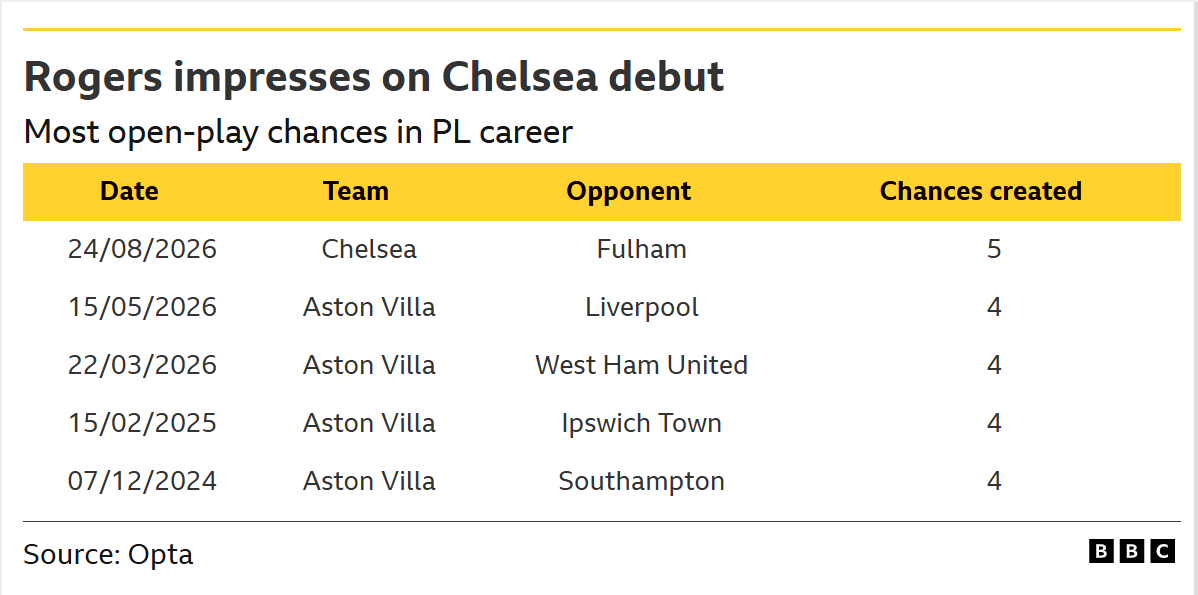The width and height of the screenshot is (1198, 595).
Task: Click the Southampton opponent cell
Action: pos(641,481)
